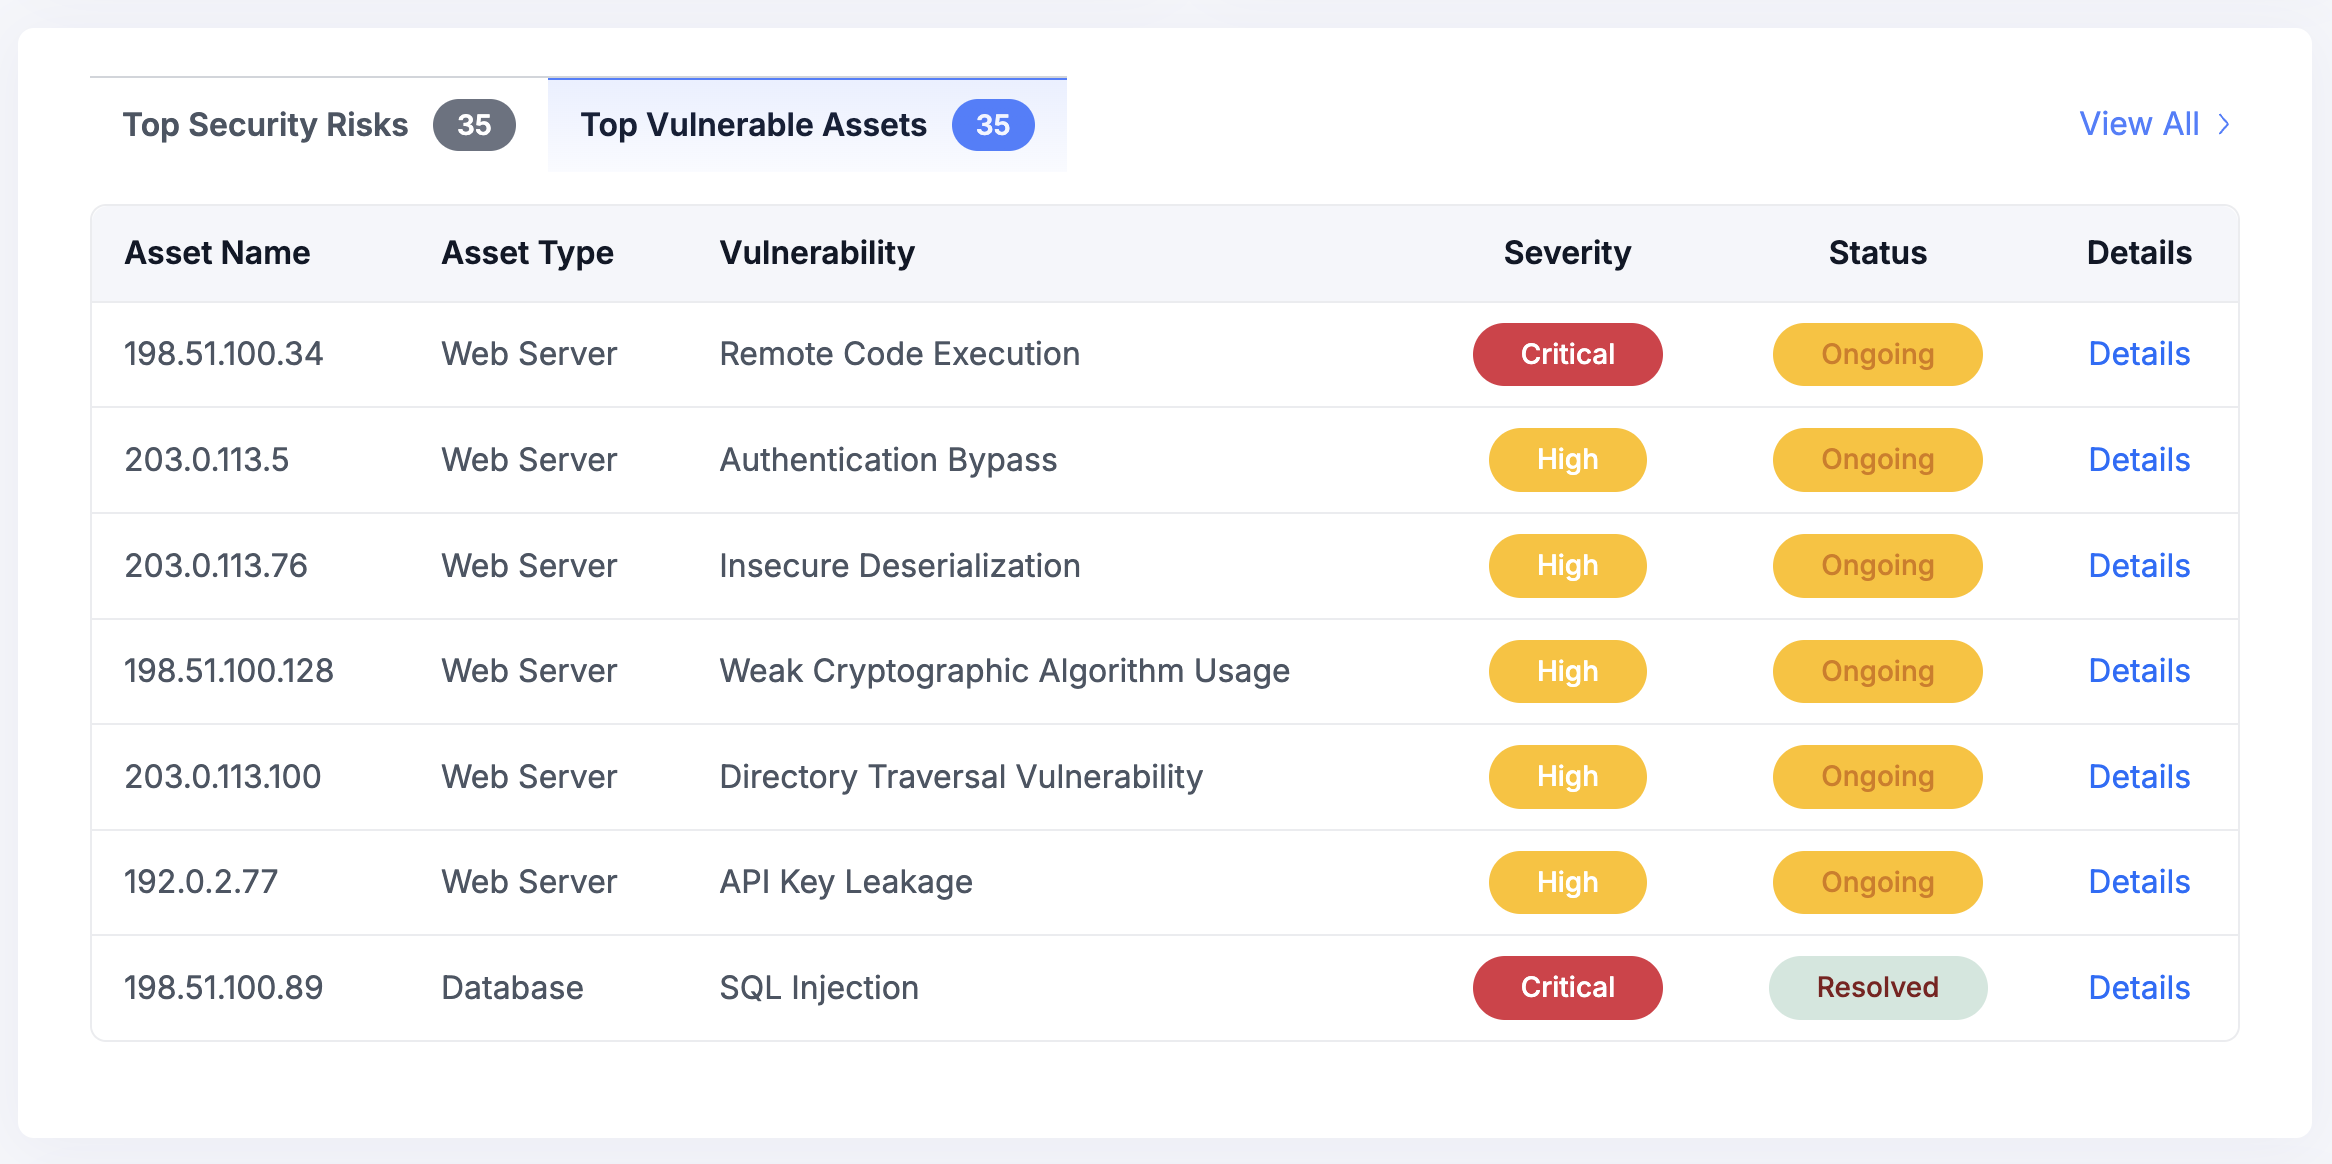Open Details for 198.51.100.128
Viewport: 2332px width, 1164px height.
(2138, 671)
